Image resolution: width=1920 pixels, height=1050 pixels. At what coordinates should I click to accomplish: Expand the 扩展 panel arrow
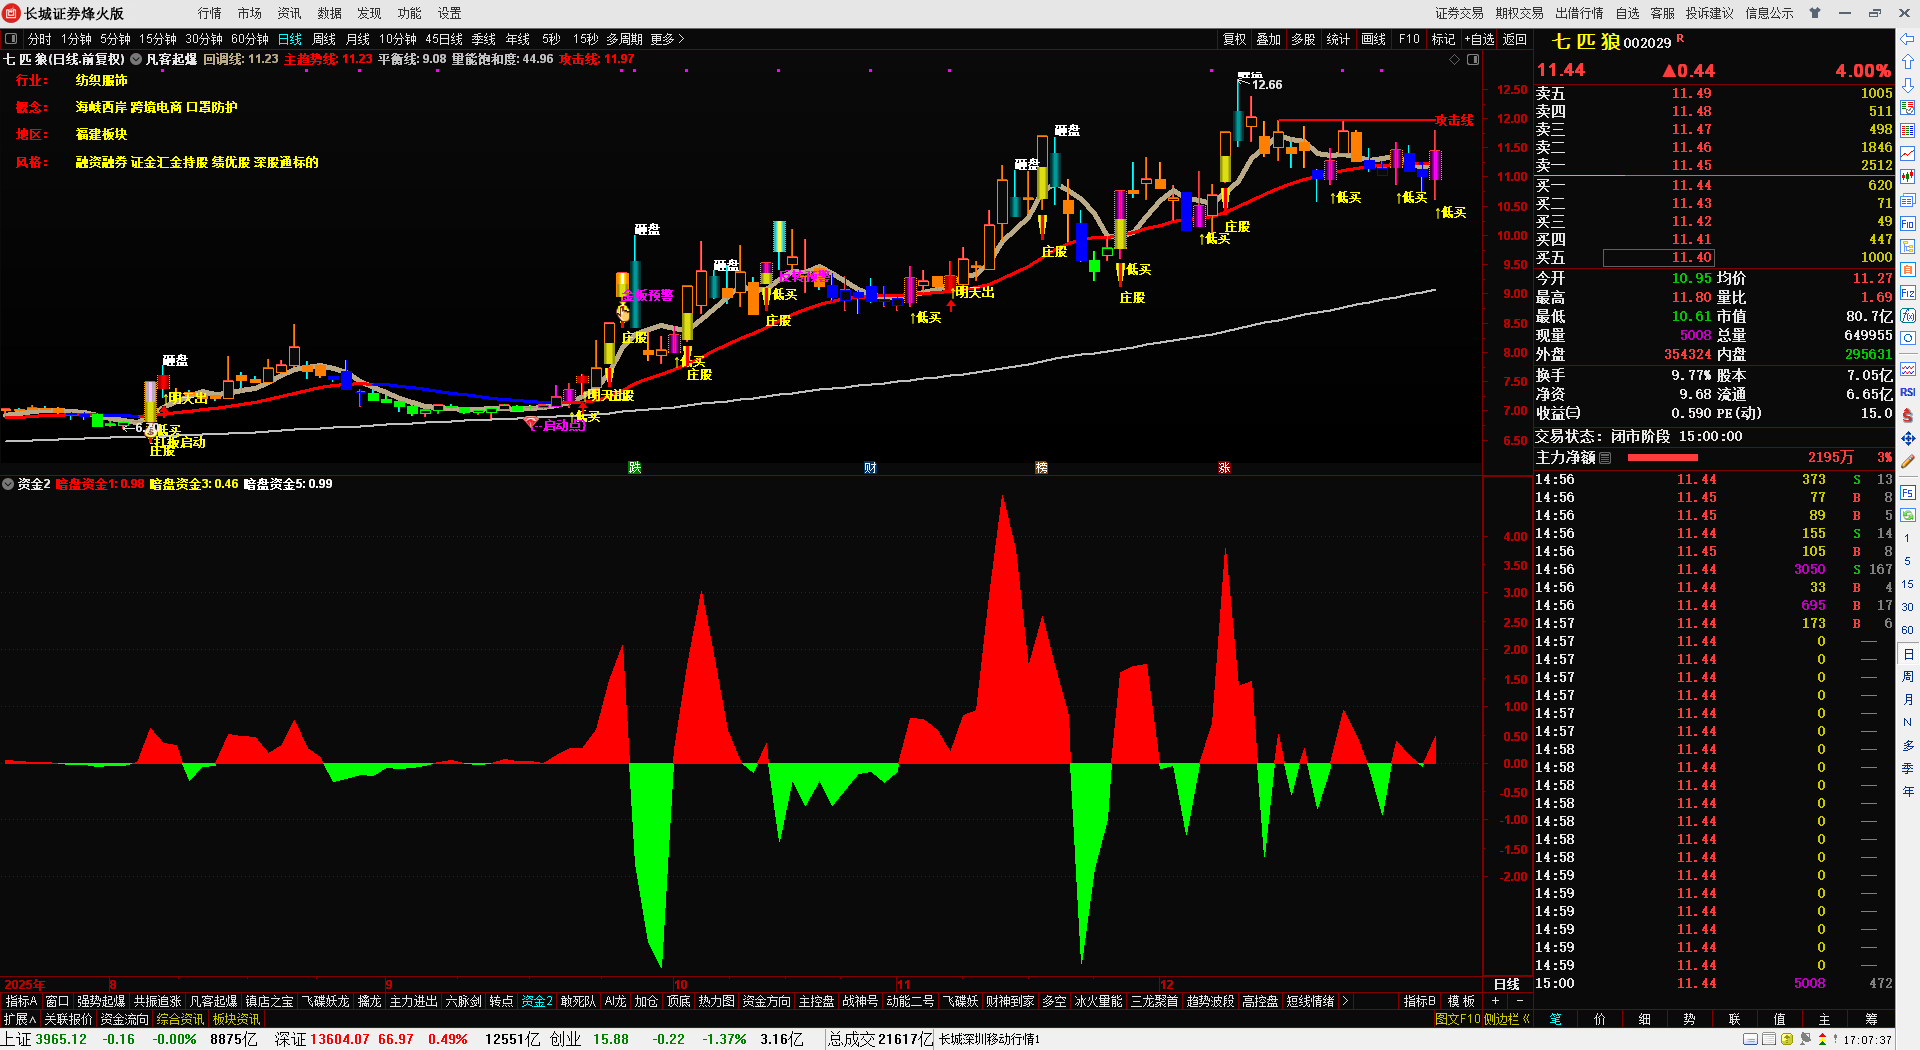(x=20, y=1019)
